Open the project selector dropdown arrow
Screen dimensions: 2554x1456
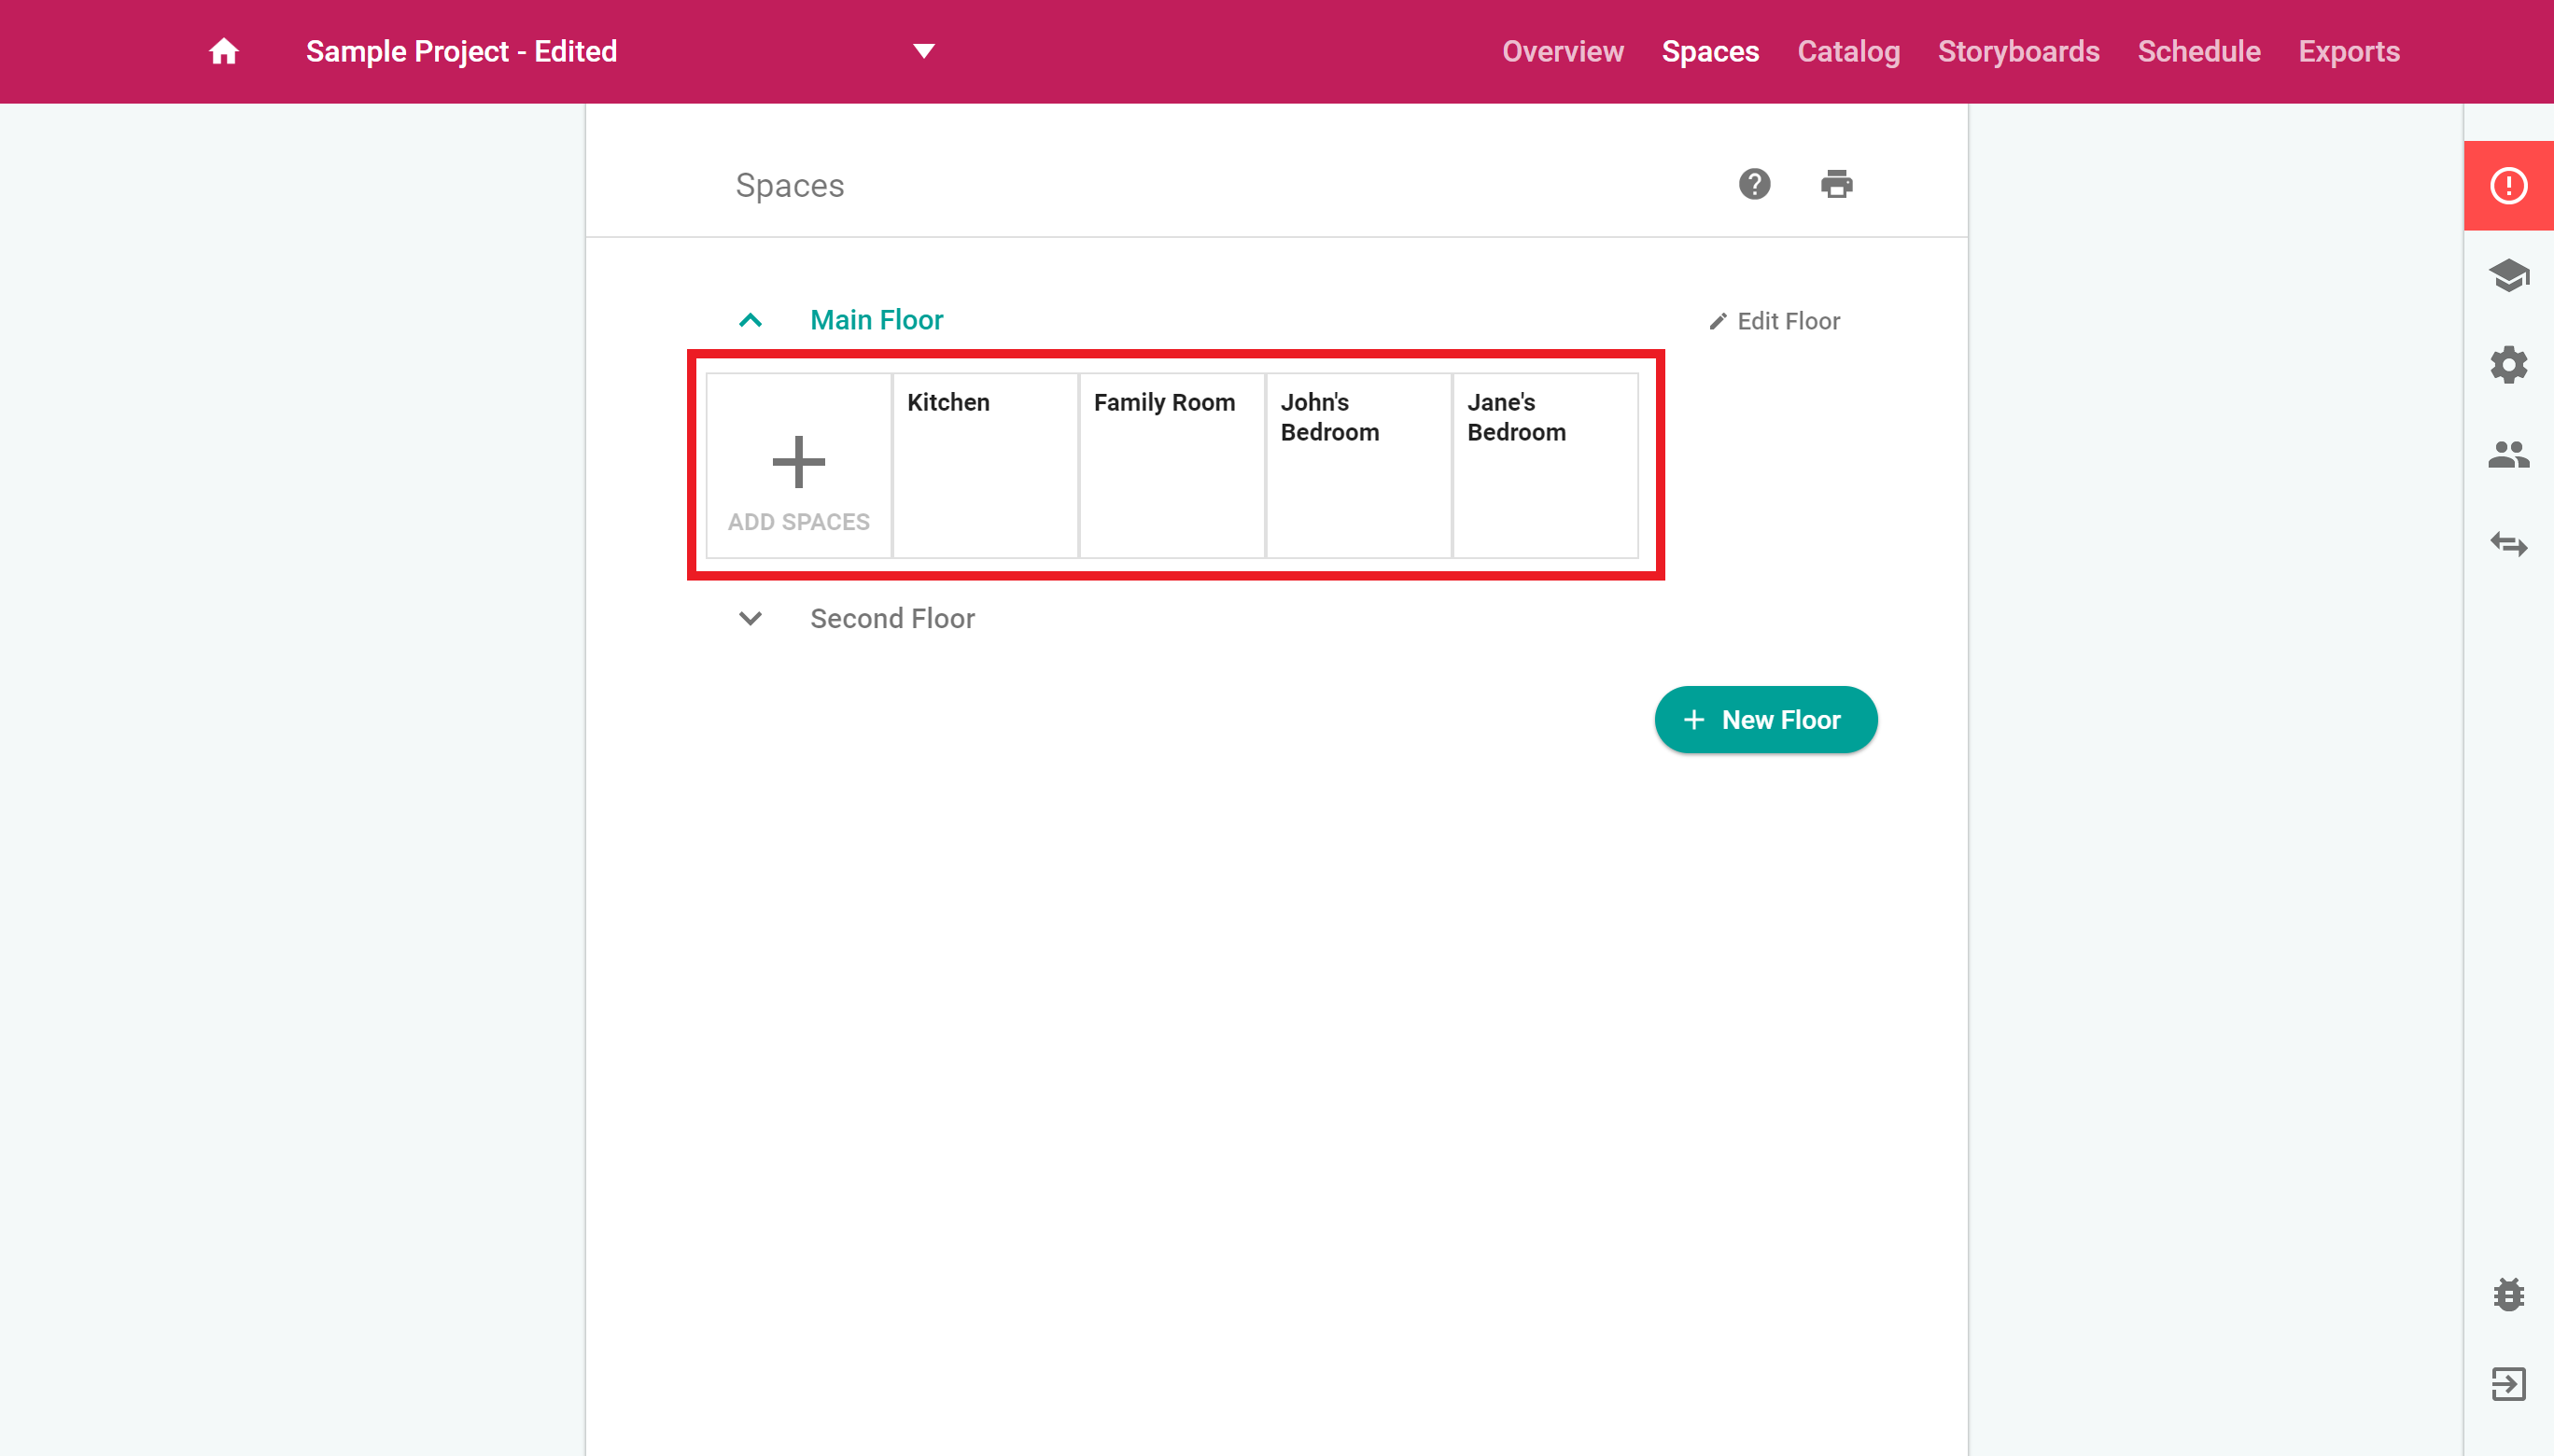(924, 51)
